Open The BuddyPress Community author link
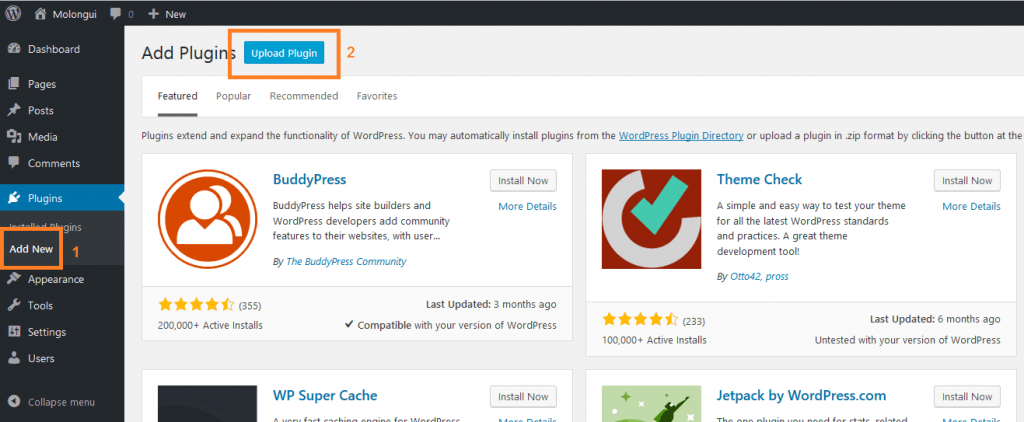Viewport: 1024px width, 422px height. pyautogui.click(x=346, y=261)
